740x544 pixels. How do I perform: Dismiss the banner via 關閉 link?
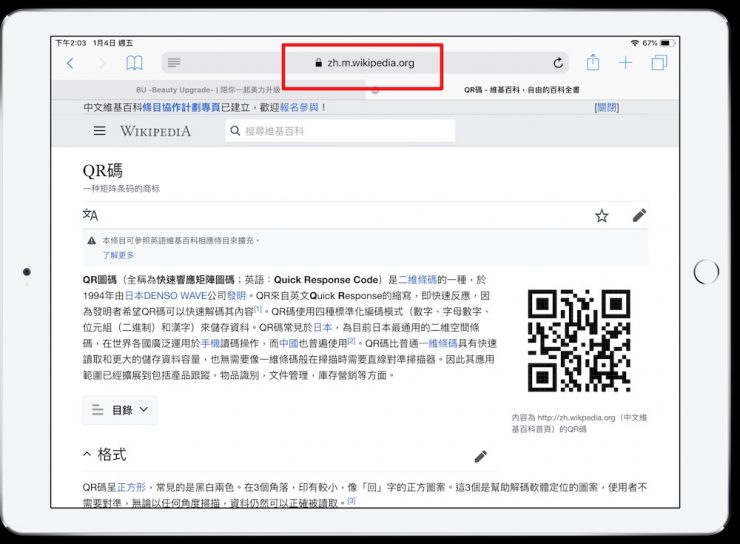pyautogui.click(x=606, y=107)
